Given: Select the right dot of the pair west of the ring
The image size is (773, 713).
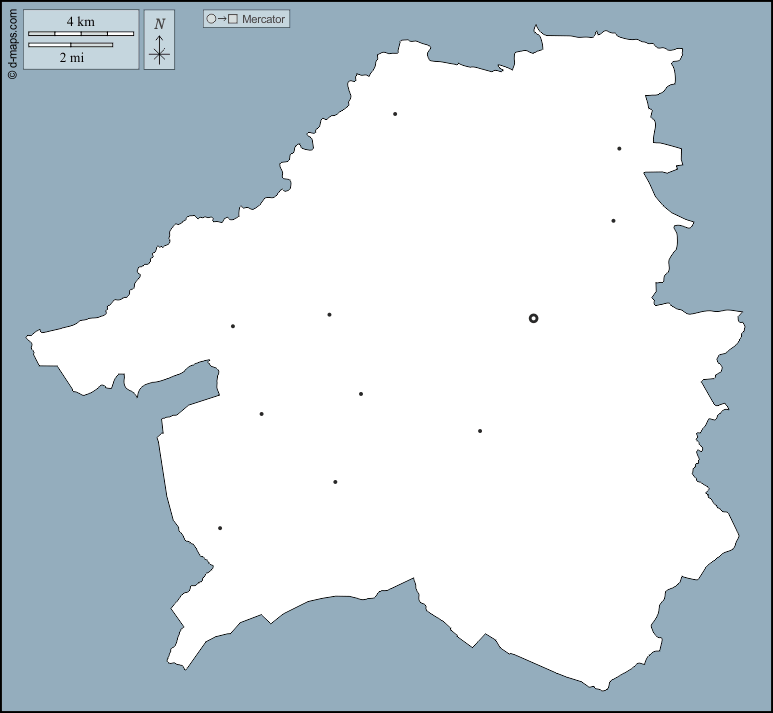Looking at the screenshot, I should coord(329,315).
